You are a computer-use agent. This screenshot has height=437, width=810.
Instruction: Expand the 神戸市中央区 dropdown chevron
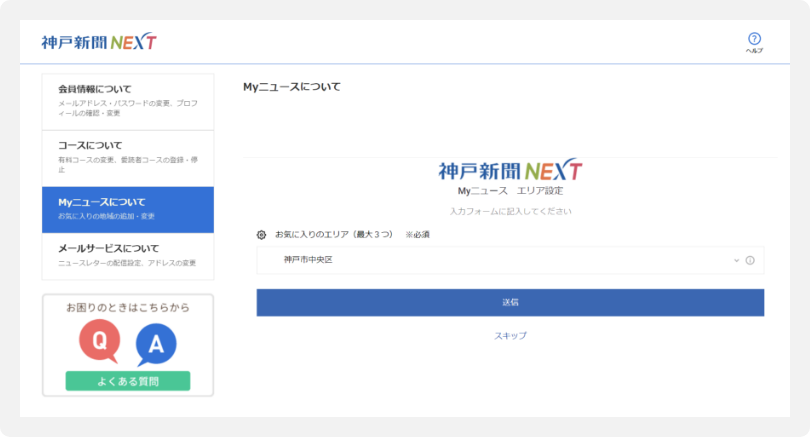[737, 260]
